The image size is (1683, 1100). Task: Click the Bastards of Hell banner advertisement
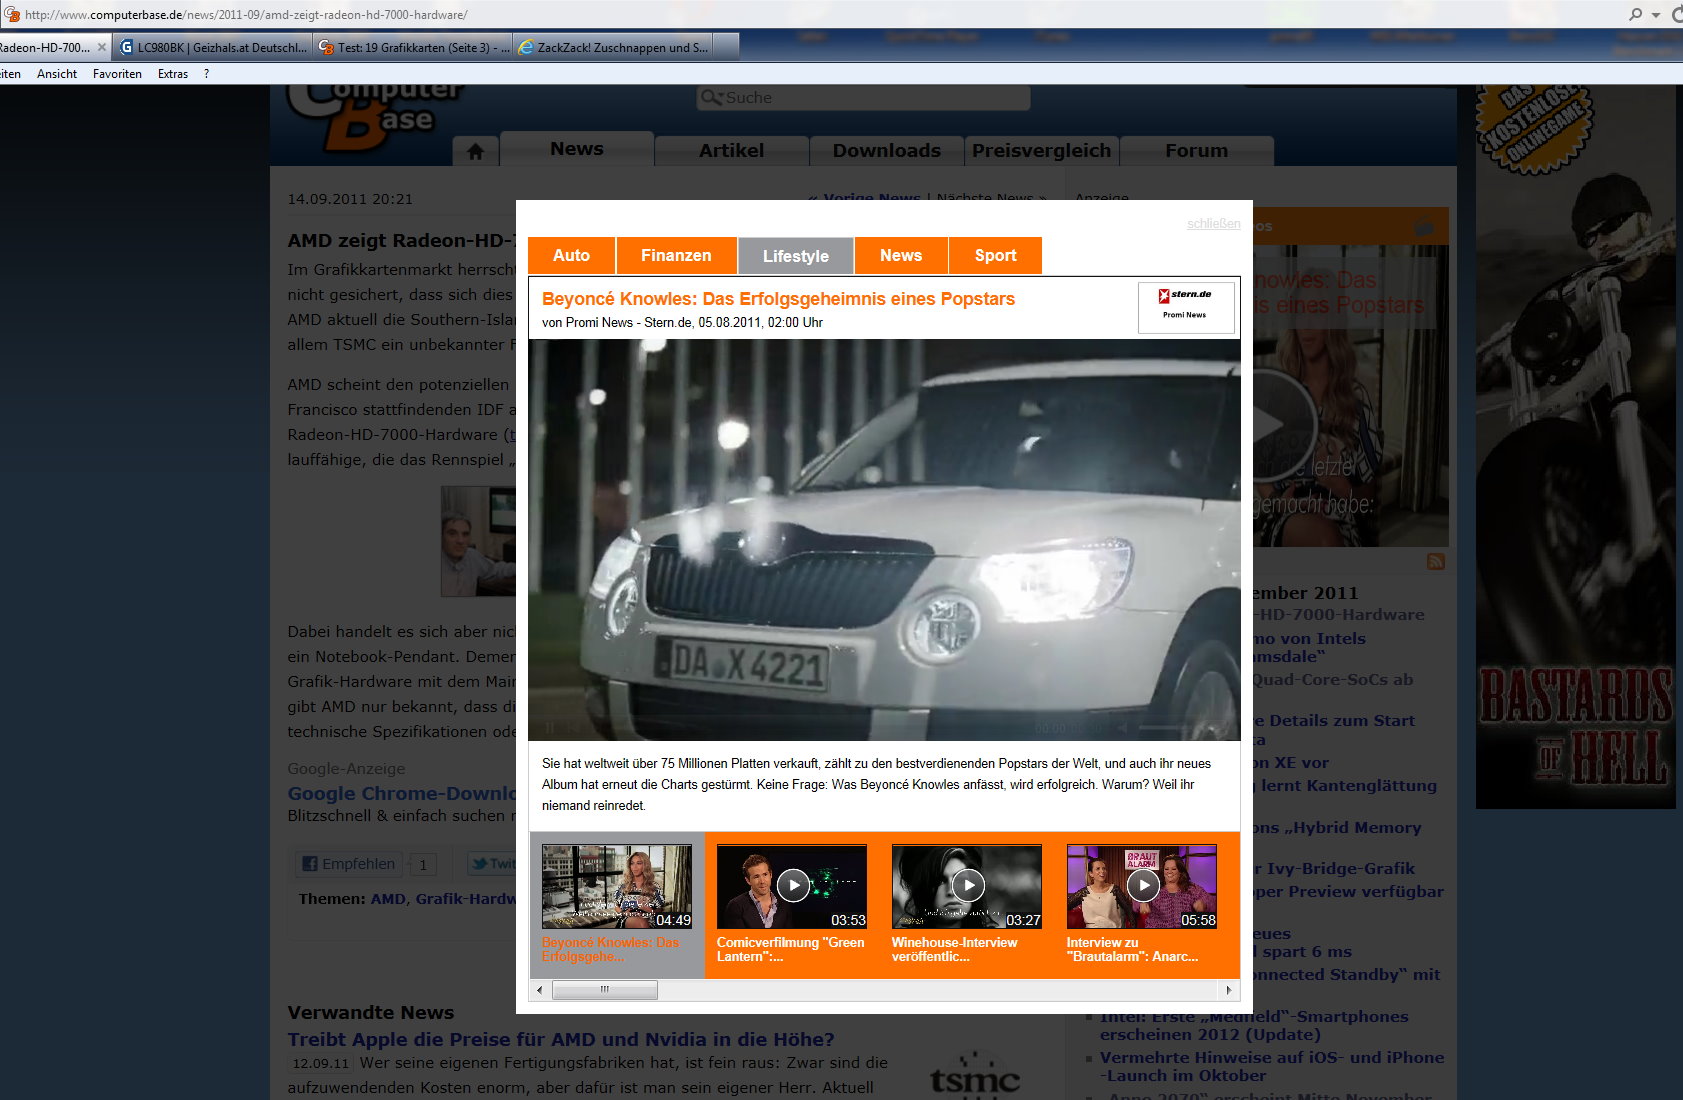1575,447
